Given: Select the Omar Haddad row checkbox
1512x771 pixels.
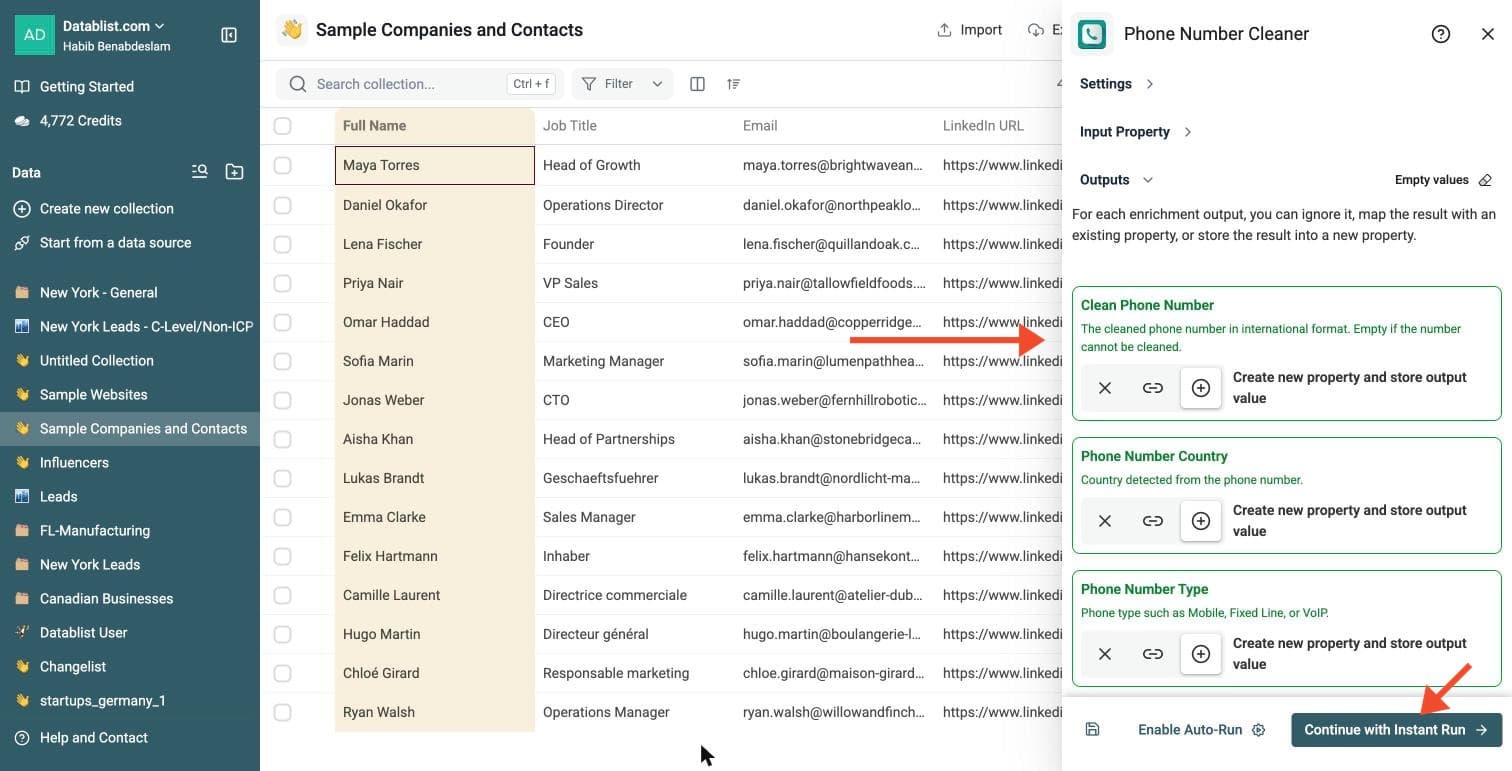Looking at the screenshot, I should pyautogui.click(x=283, y=322).
